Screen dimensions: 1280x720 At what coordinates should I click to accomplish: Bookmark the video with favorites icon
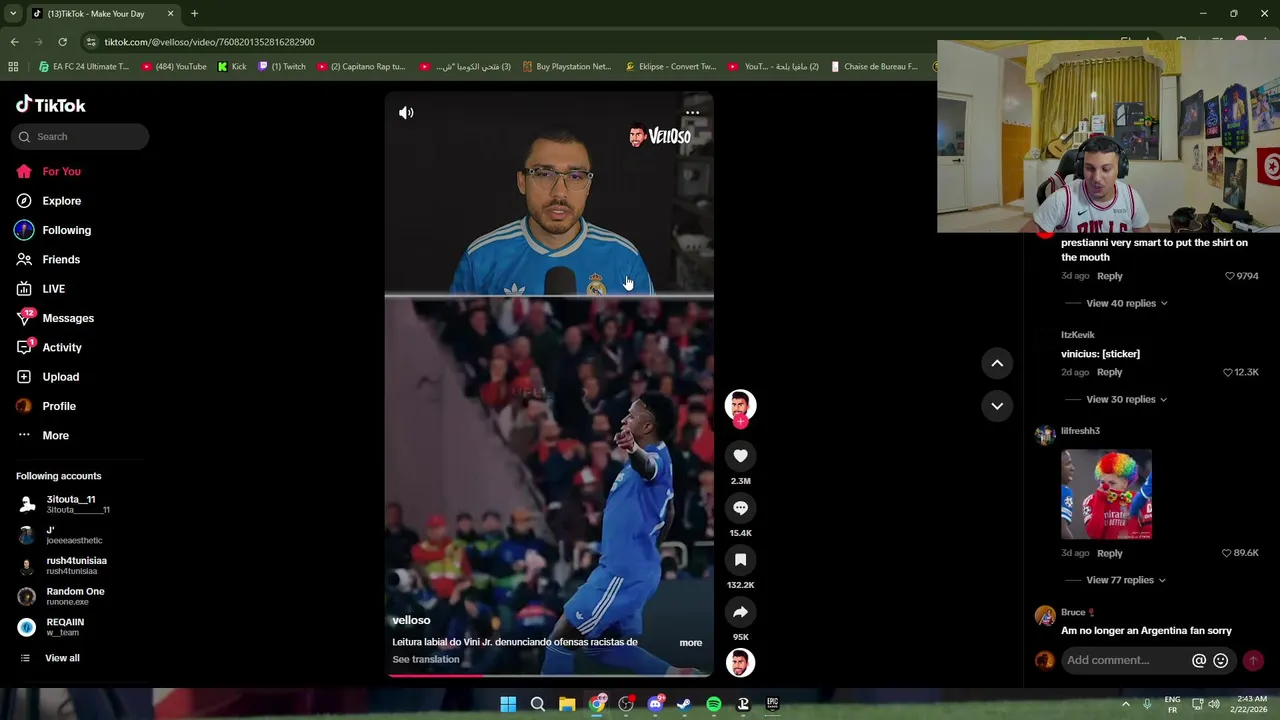tap(740, 560)
